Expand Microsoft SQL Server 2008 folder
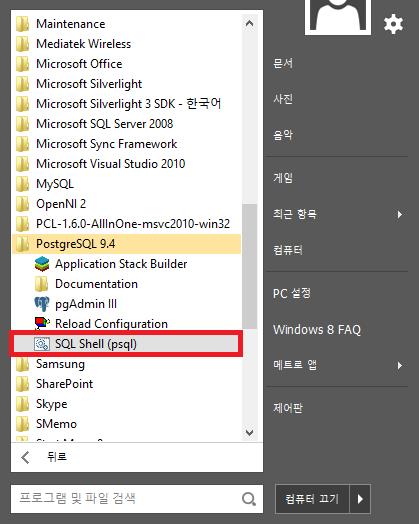Image resolution: width=419 pixels, height=524 pixels. (x=127, y=124)
